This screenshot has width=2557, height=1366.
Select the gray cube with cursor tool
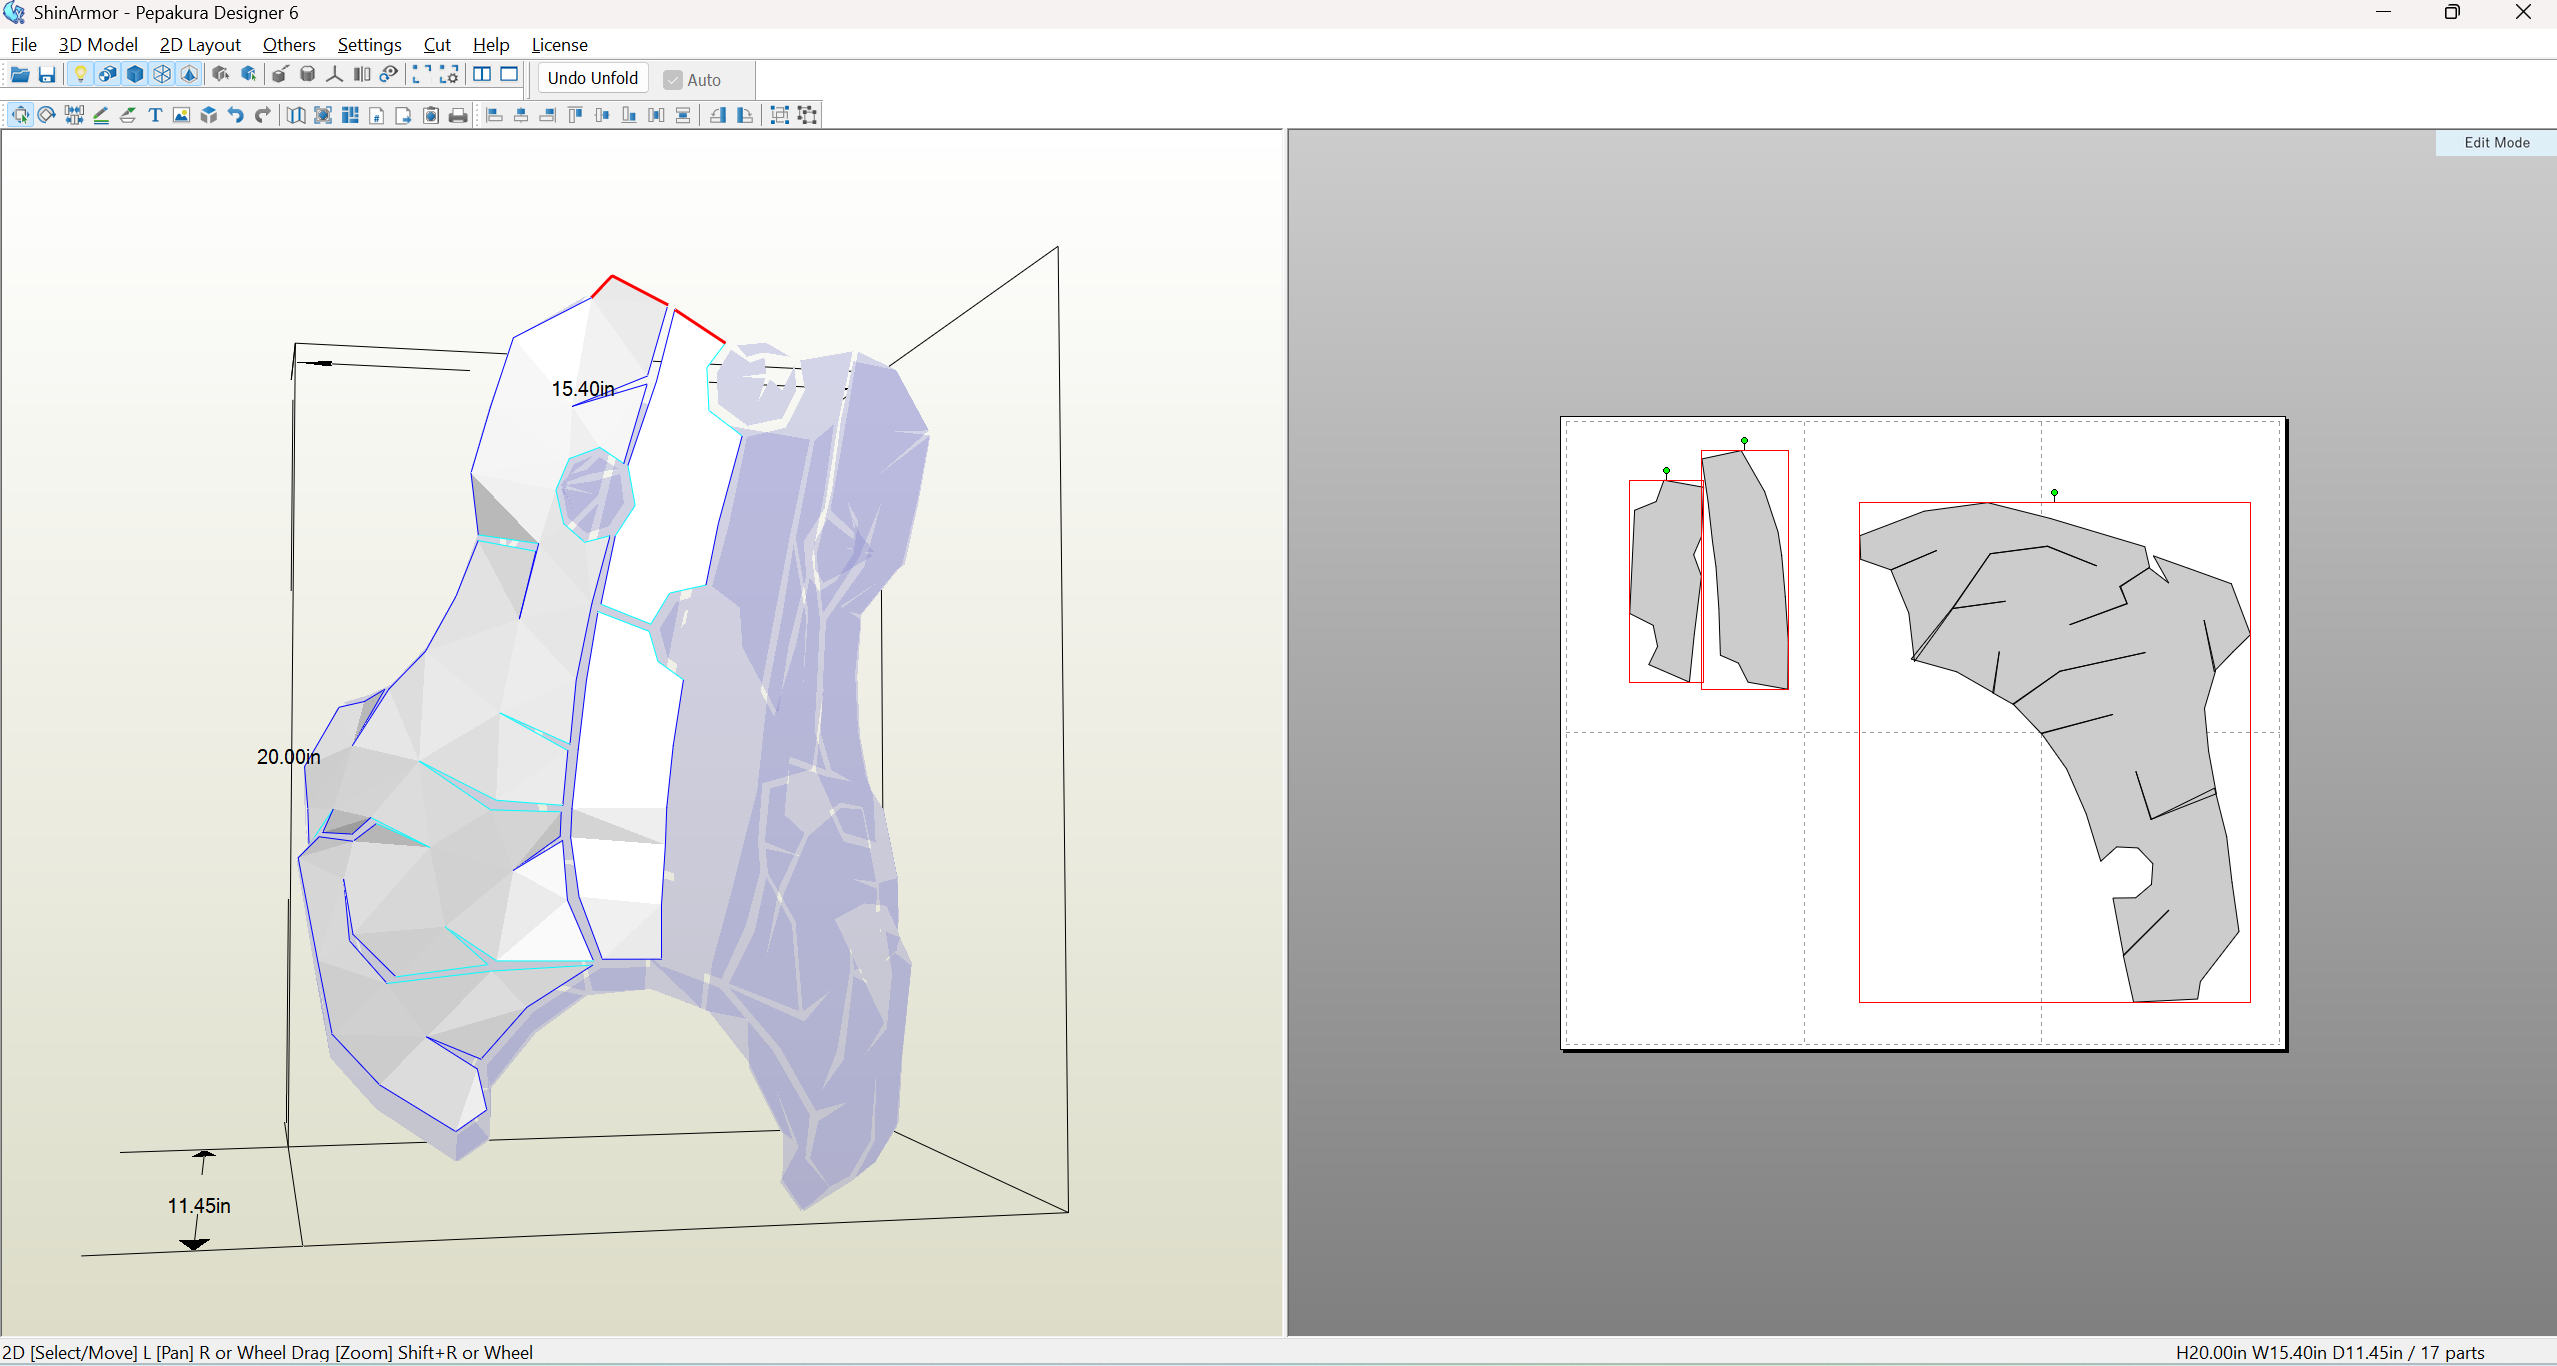221,75
